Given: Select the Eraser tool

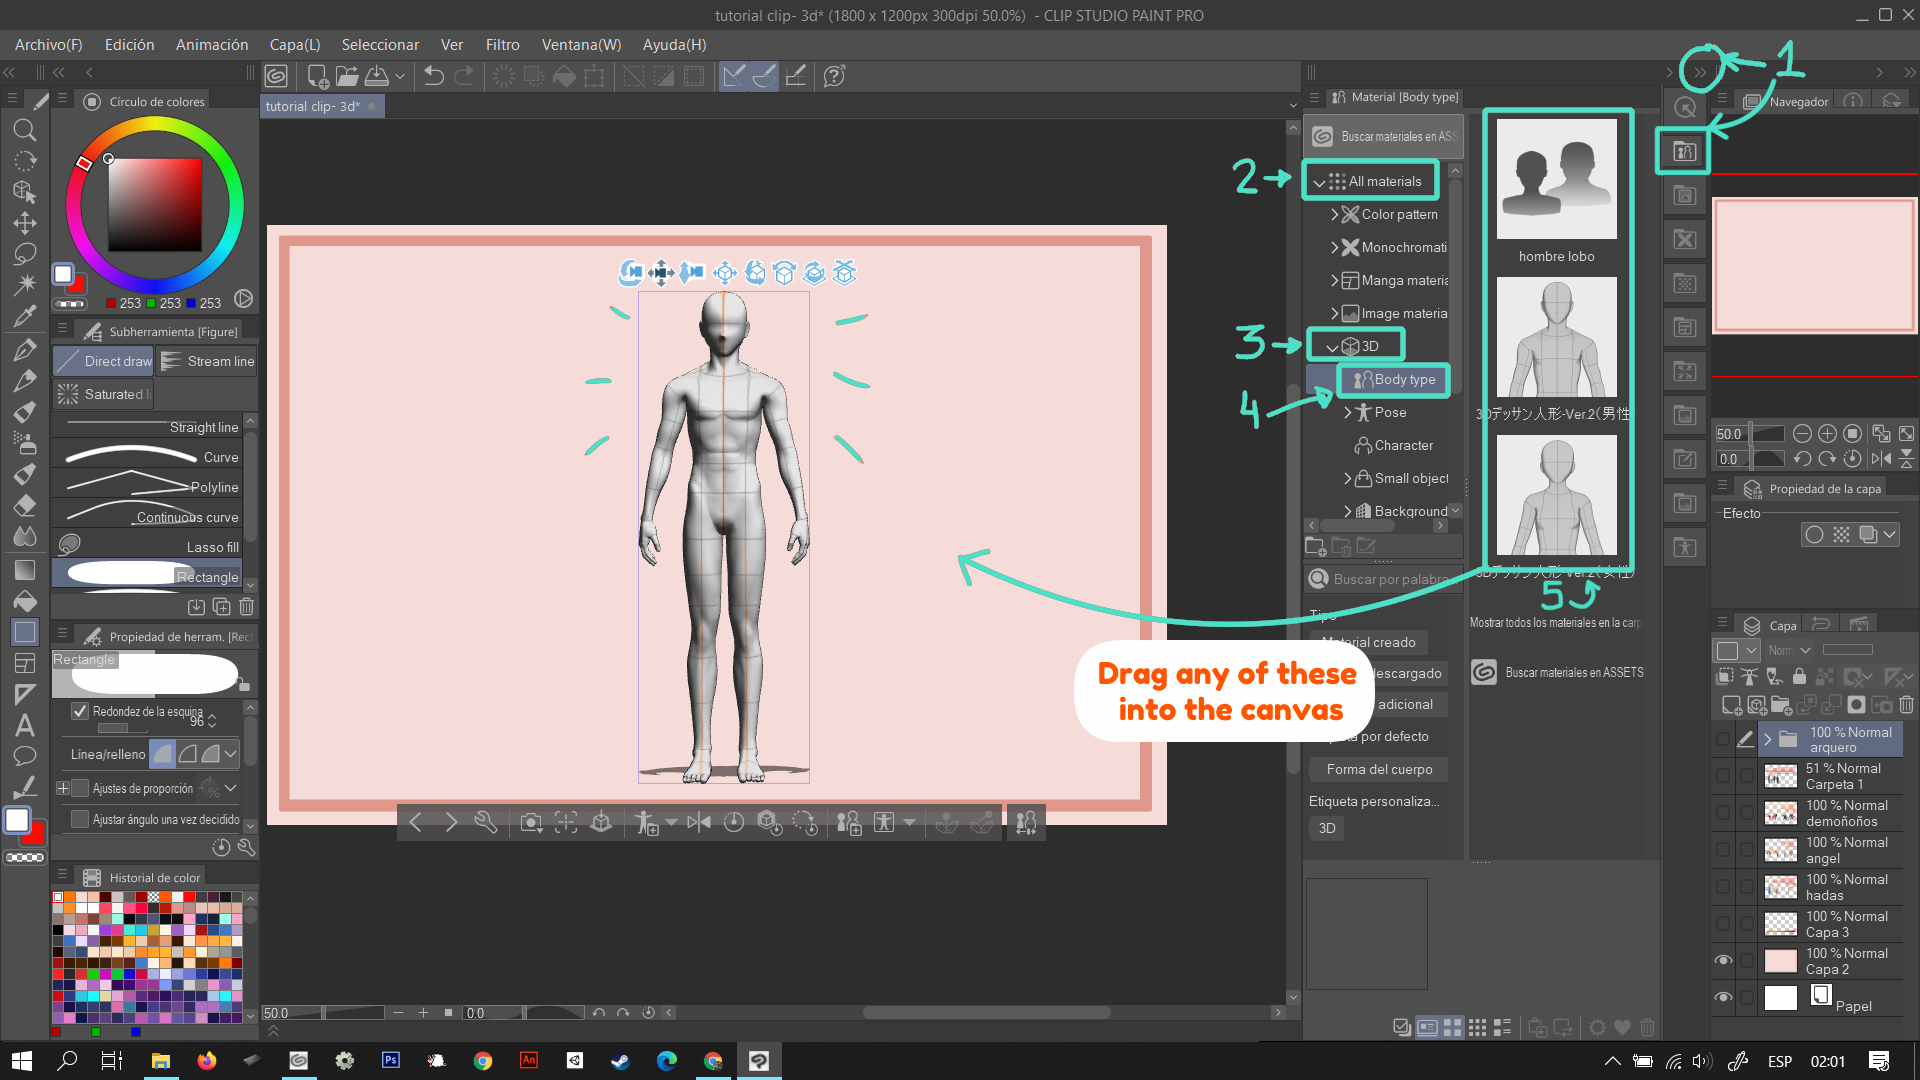Looking at the screenshot, I should (25, 505).
